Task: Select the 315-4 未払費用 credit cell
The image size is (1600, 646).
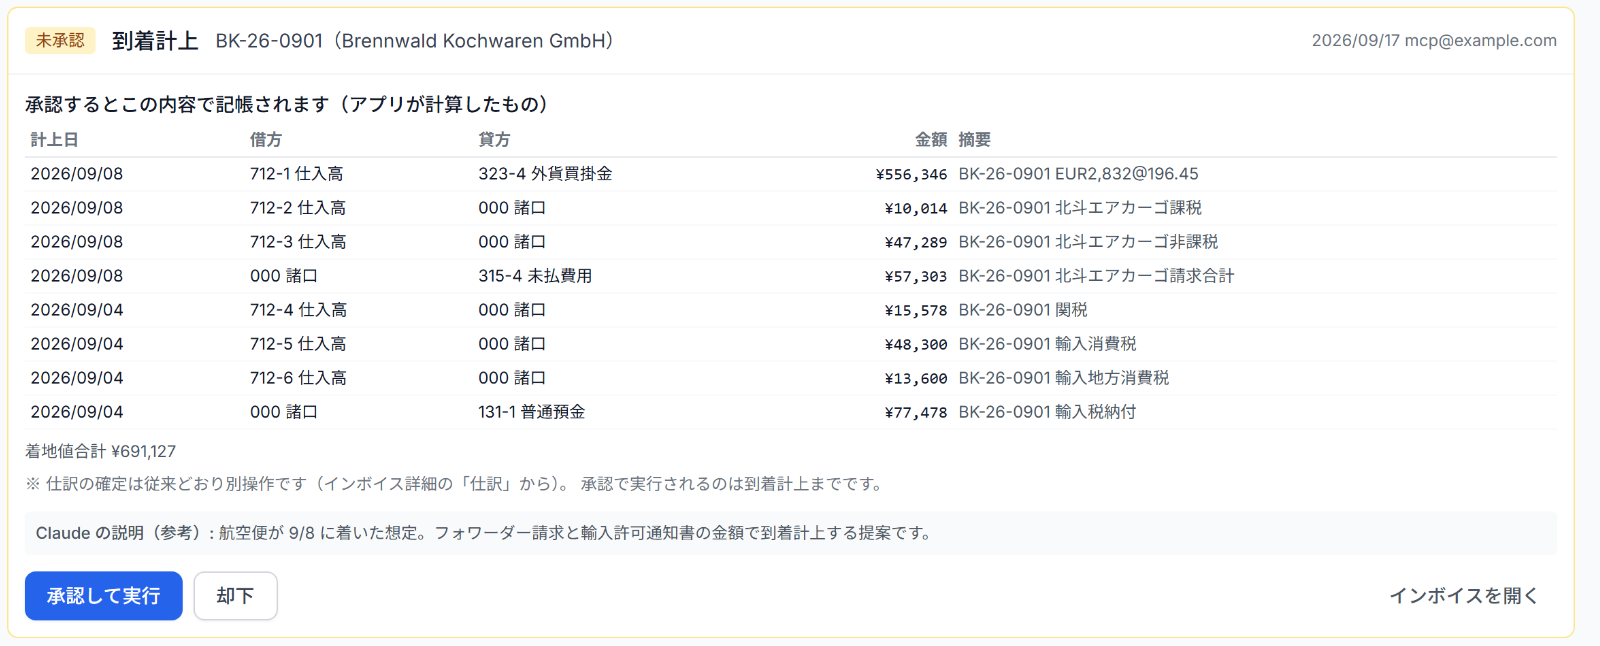Action: point(535,276)
